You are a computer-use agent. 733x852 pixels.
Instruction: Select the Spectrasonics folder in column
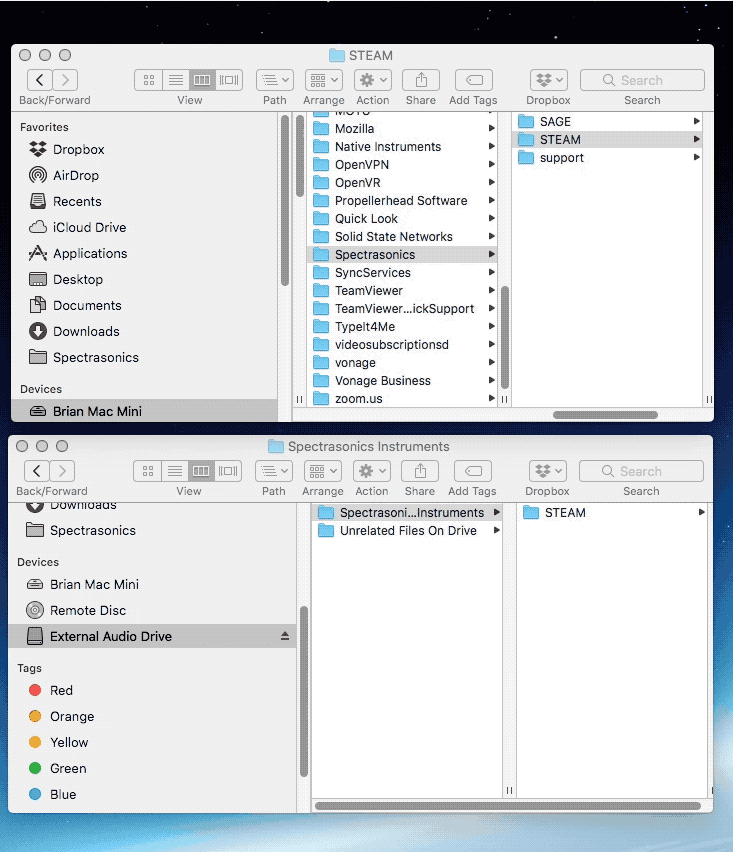point(403,254)
